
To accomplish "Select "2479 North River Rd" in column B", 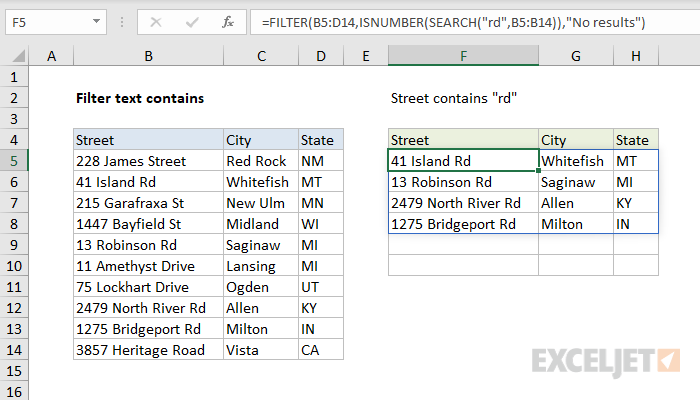I will pos(148,308).
